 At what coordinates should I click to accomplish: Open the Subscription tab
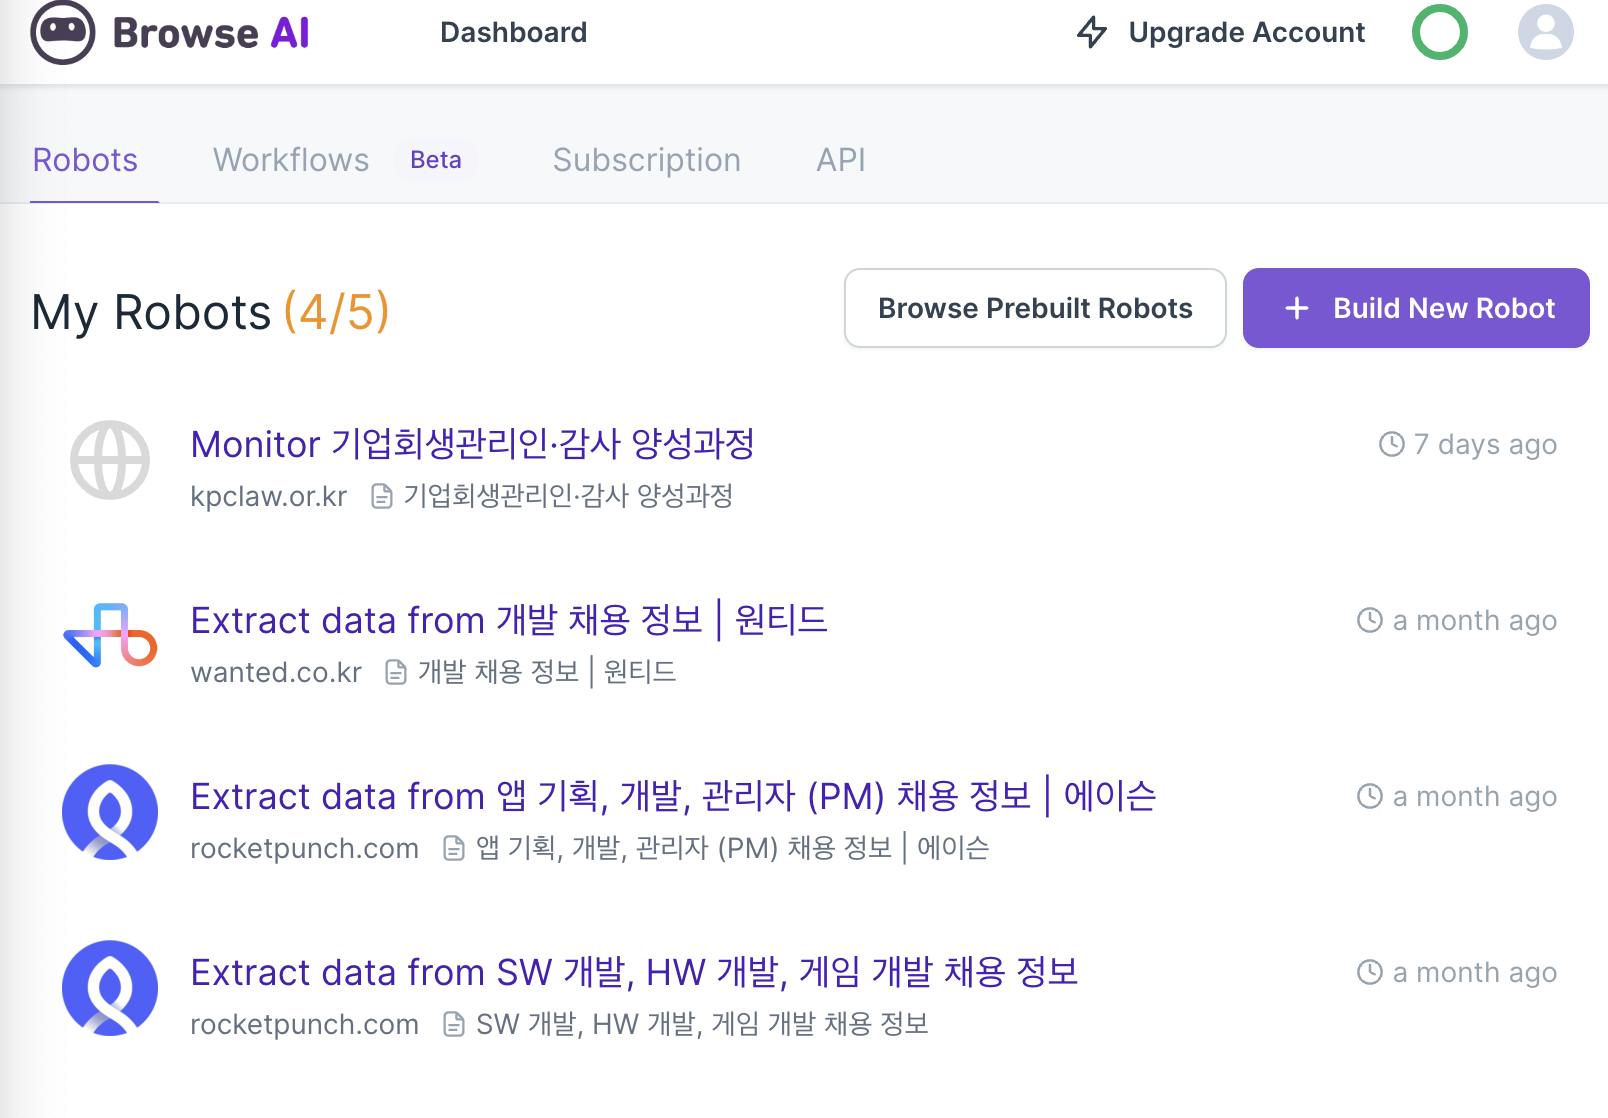tap(647, 160)
